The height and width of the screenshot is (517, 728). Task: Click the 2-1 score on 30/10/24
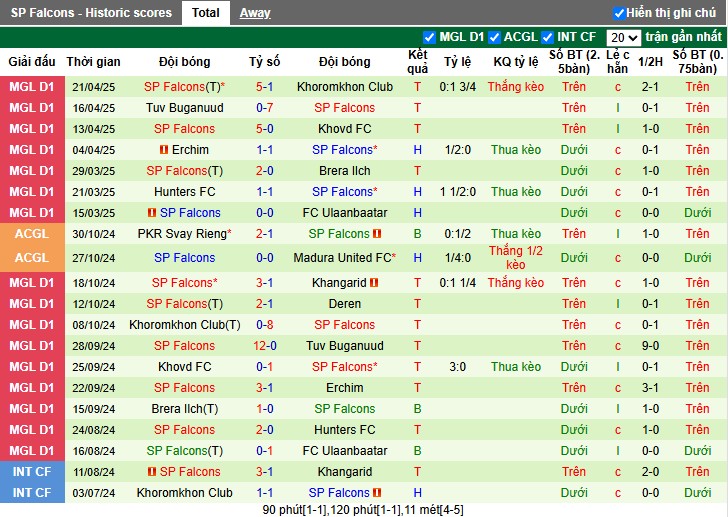tap(265, 234)
